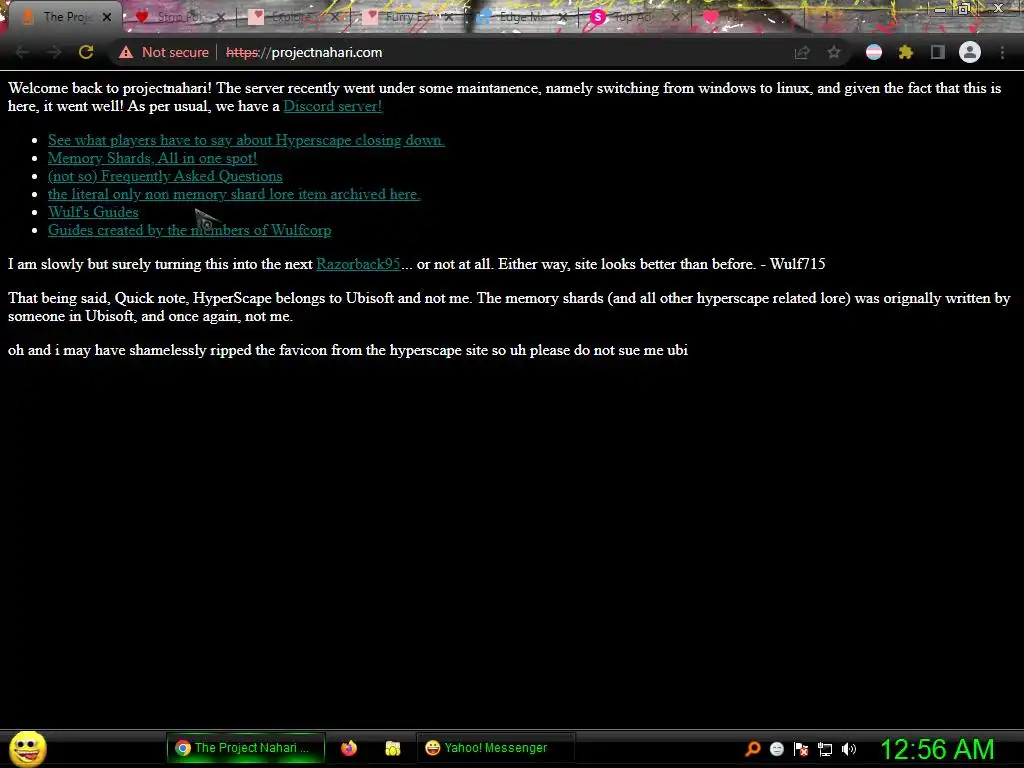Image resolution: width=1024 pixels, height=768 pixels.
Task: Switch to the Top Ad... tab
Action: [633, 17]
